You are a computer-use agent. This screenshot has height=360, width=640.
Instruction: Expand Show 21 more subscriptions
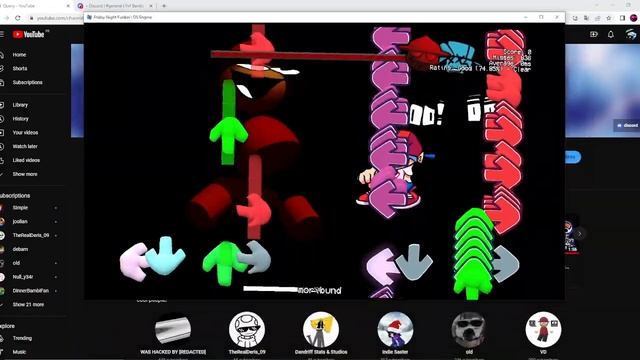(x=29, y=304)
